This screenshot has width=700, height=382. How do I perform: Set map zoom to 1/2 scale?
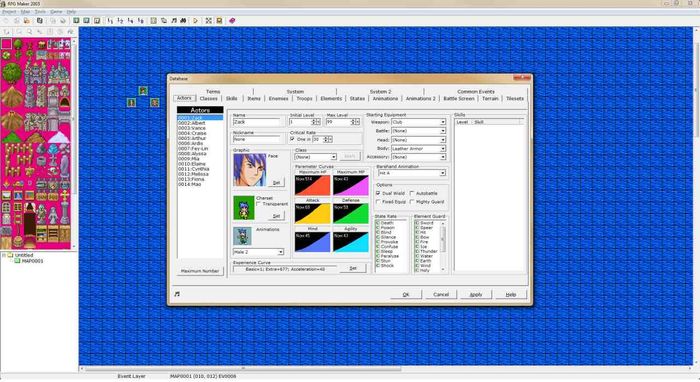tap(120, 21)
